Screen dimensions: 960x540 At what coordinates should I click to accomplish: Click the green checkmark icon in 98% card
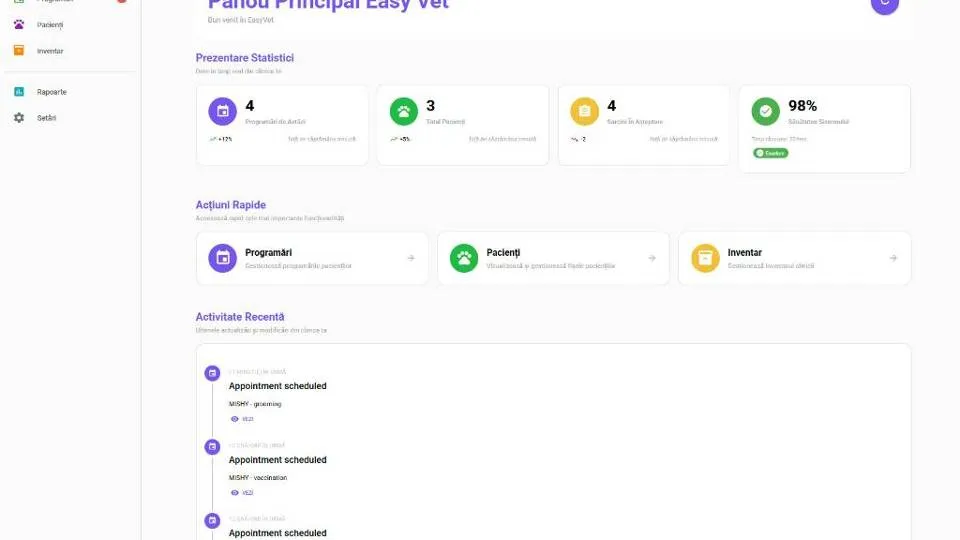point(765,111)
